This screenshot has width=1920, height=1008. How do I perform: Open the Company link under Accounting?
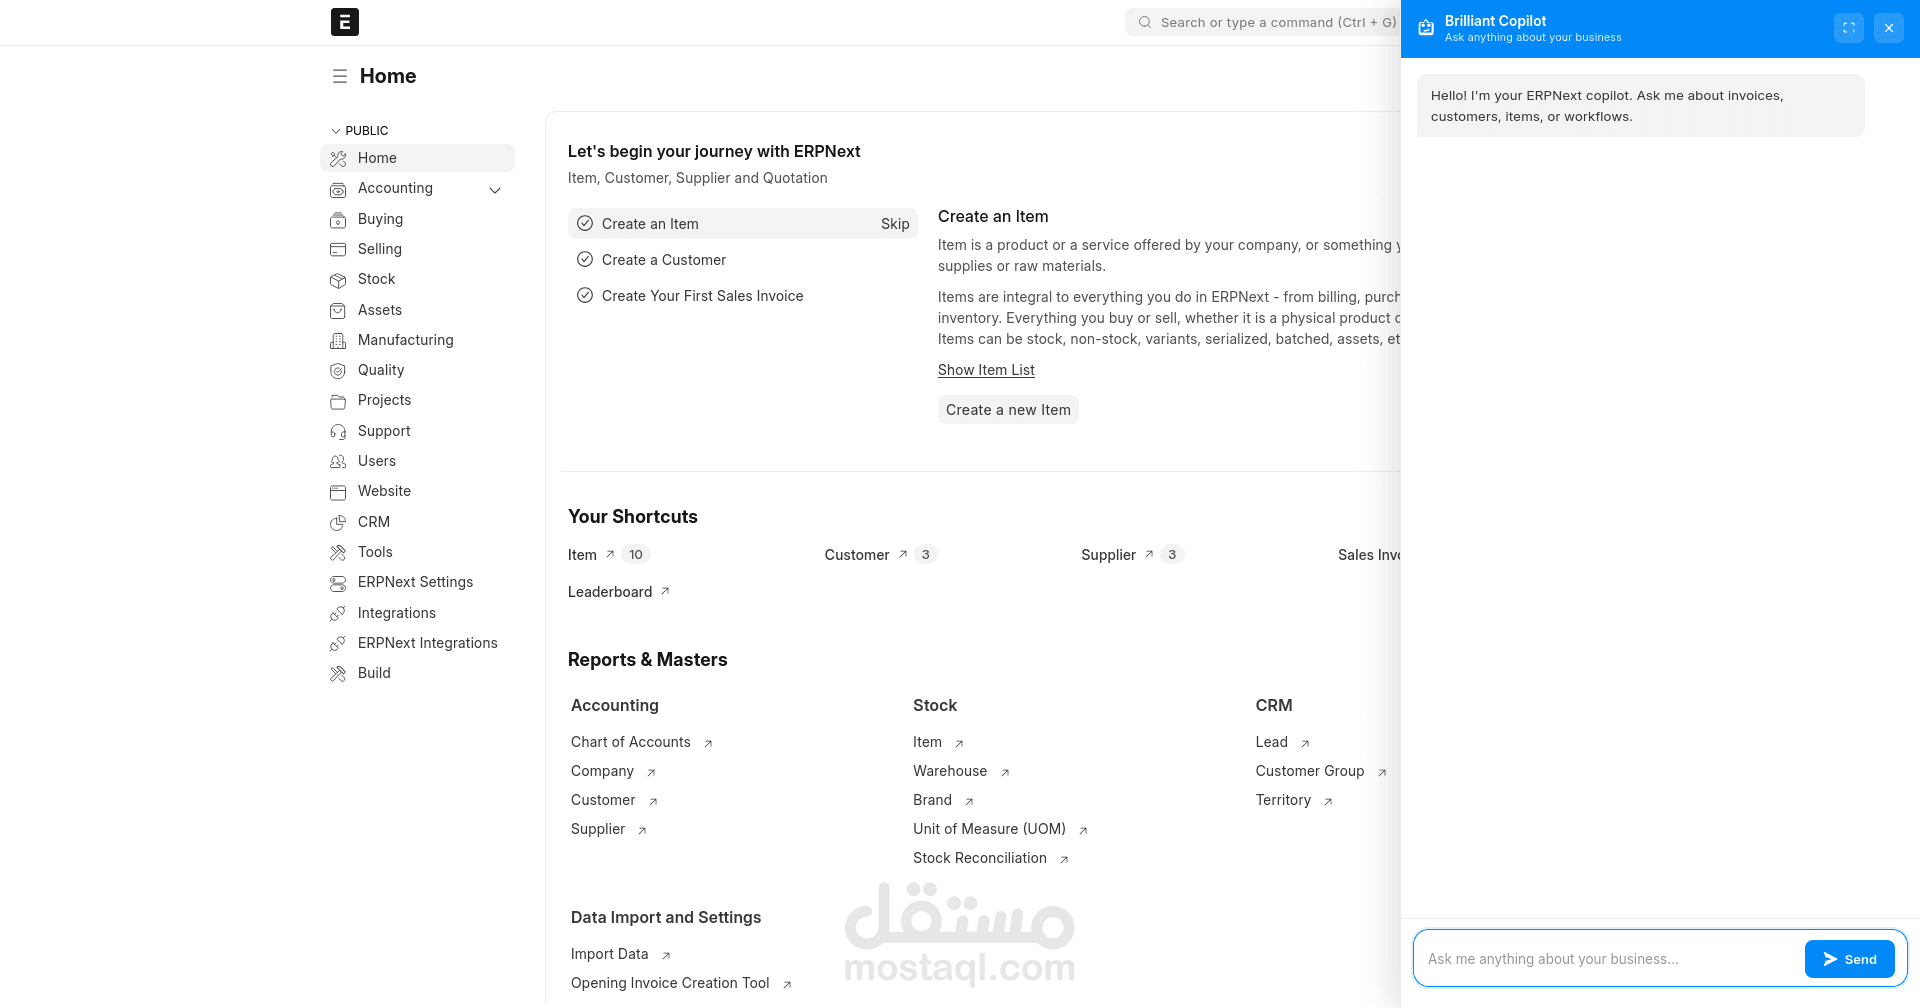click(x=602, y=771)
